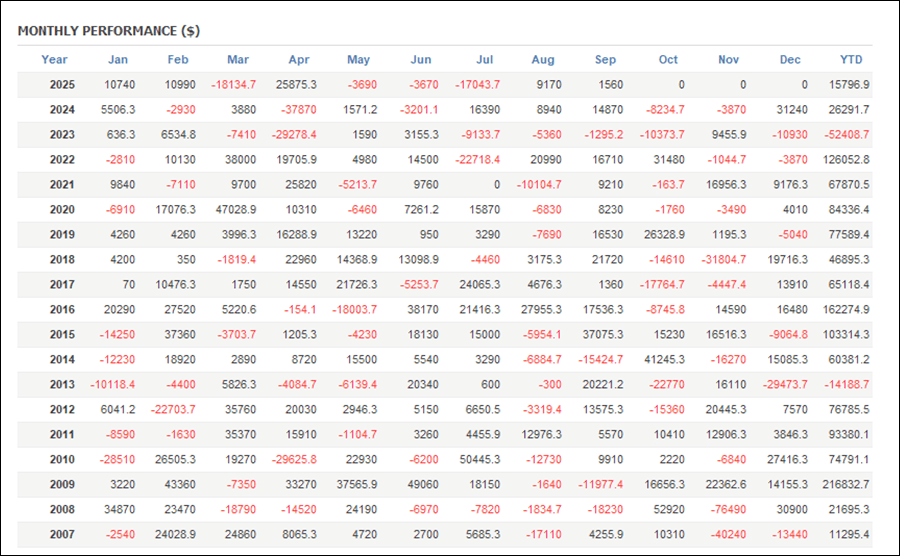The height and width of the screenshot is (556, 900).
Task: Select the 2023 YTD loss -52408.7
Action: (x=845, y=135)
